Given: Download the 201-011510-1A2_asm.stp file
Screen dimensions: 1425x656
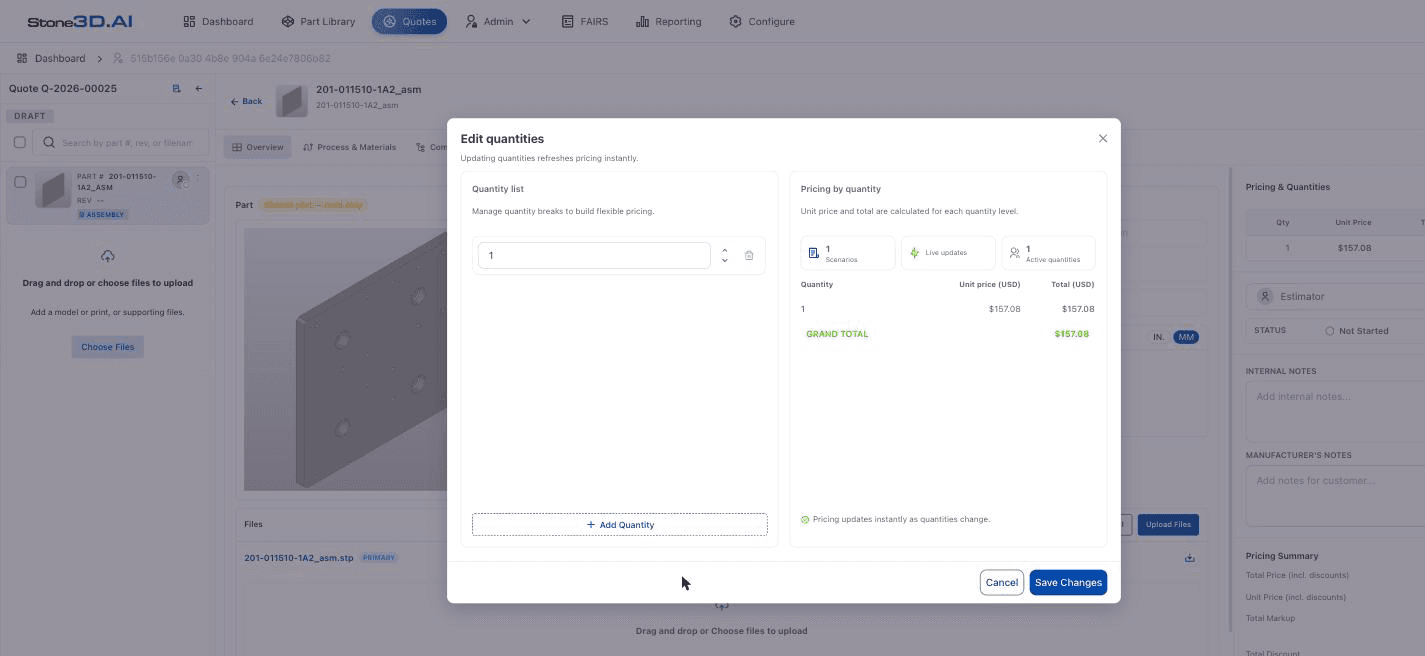Looking at the screenshot, I should click(x=1190, y=558).
